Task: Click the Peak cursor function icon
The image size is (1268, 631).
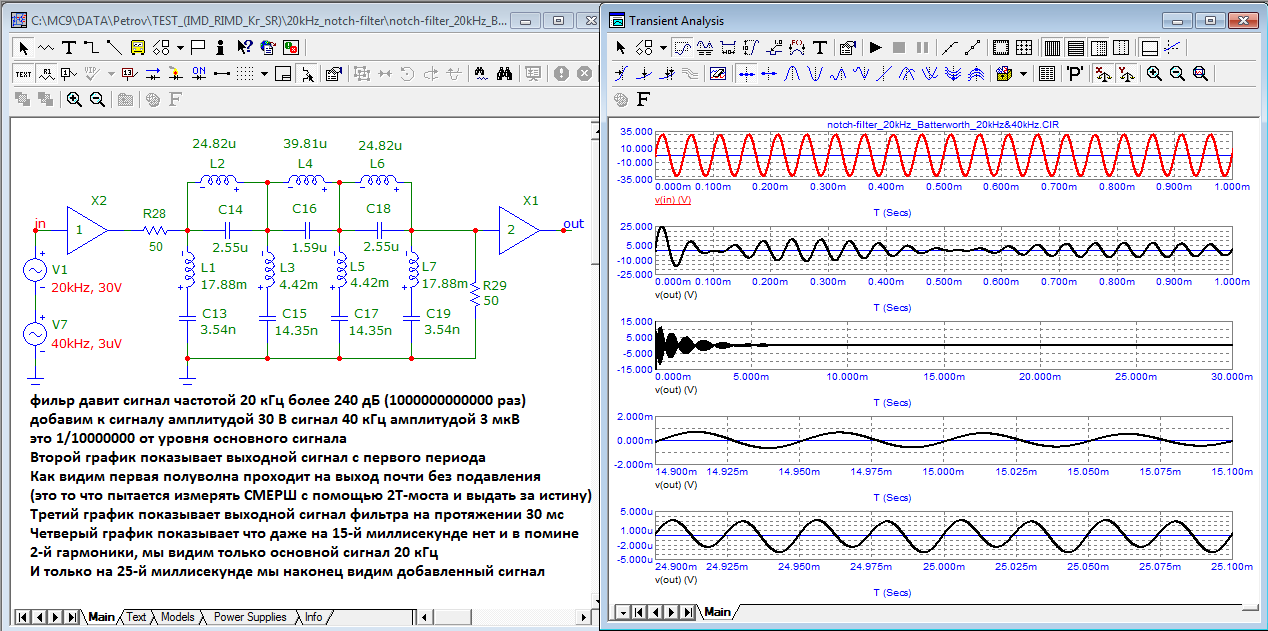Action: [x=793, y=73]
